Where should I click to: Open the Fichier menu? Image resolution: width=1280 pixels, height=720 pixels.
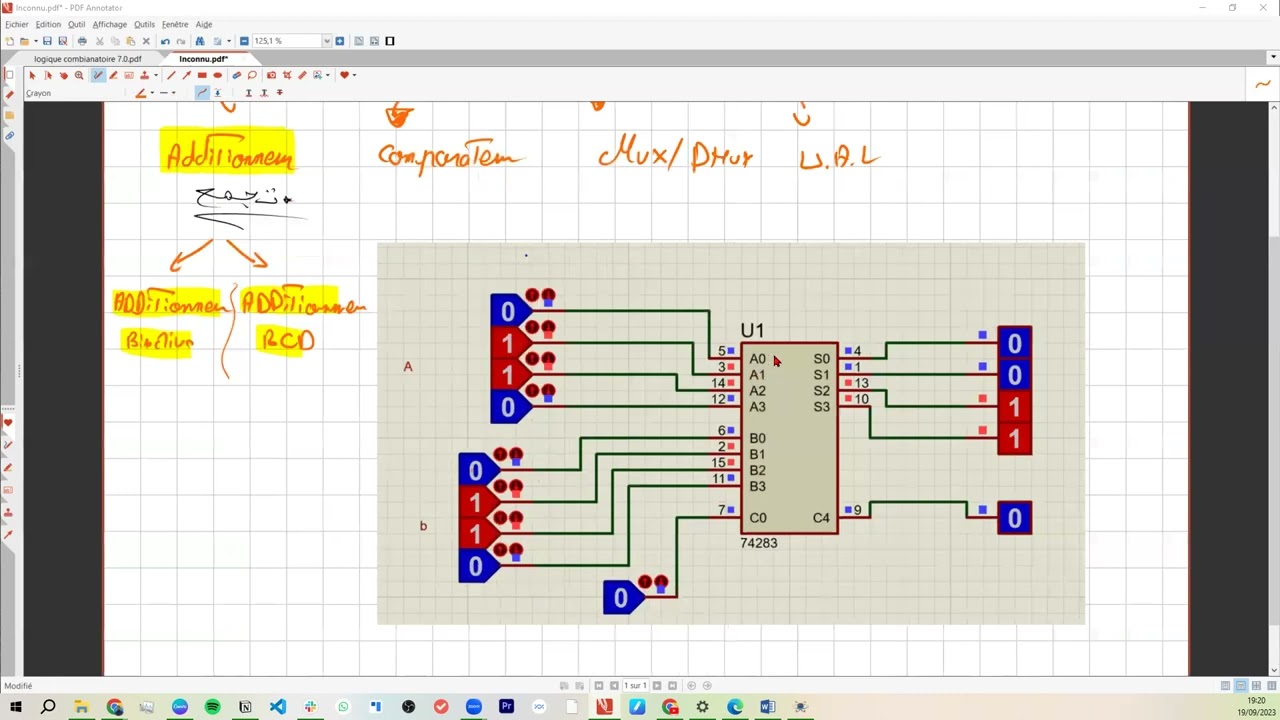16,24
